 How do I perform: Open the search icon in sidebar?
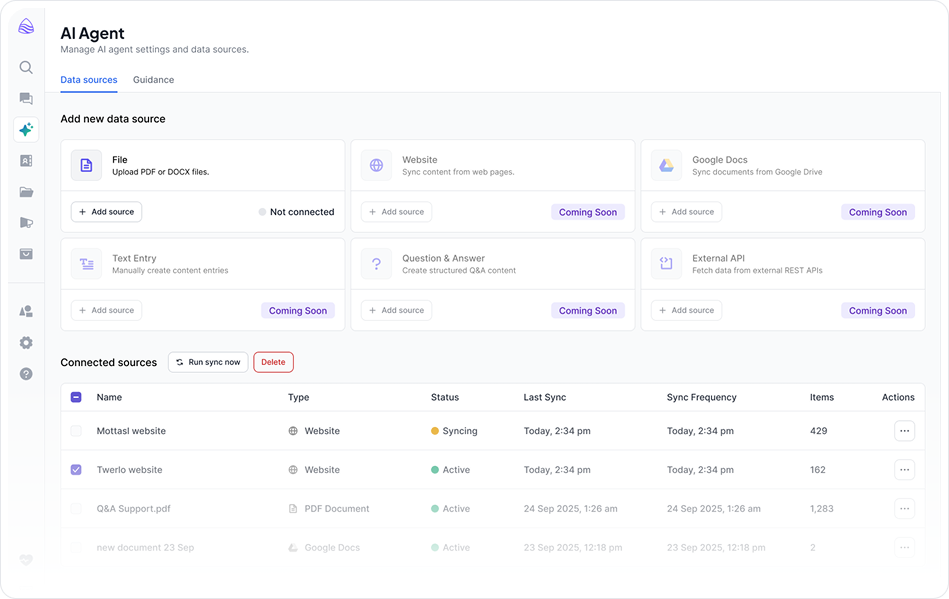click(x=26, y=67)
